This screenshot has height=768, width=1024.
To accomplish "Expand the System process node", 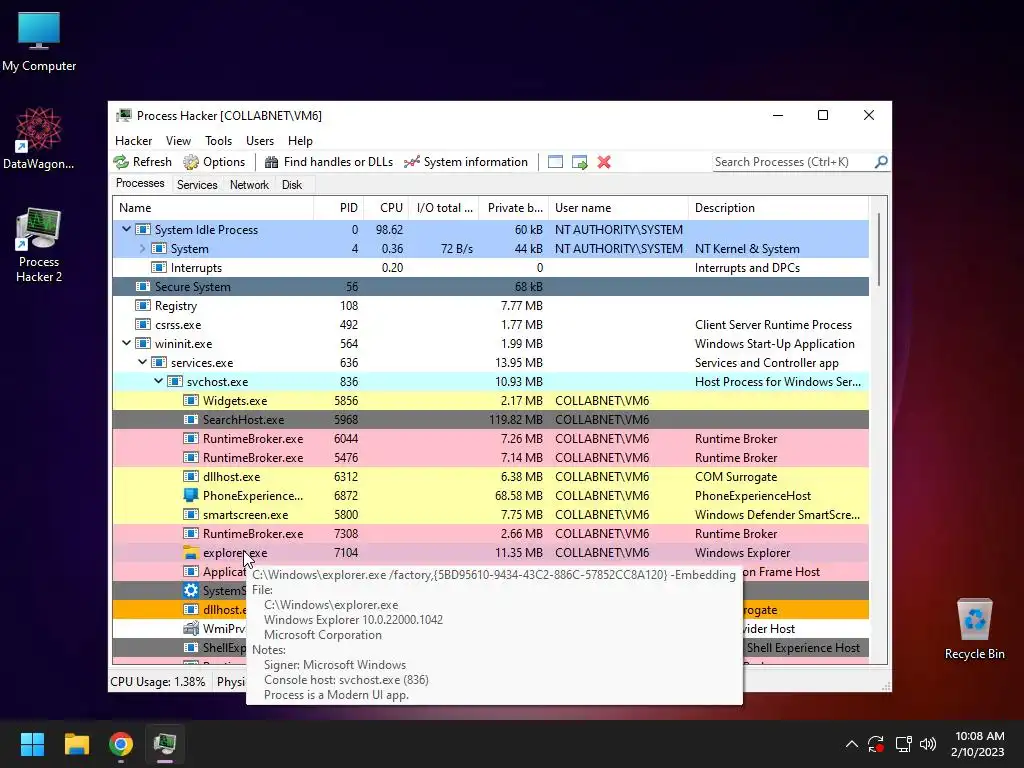I will click(142, 248).
